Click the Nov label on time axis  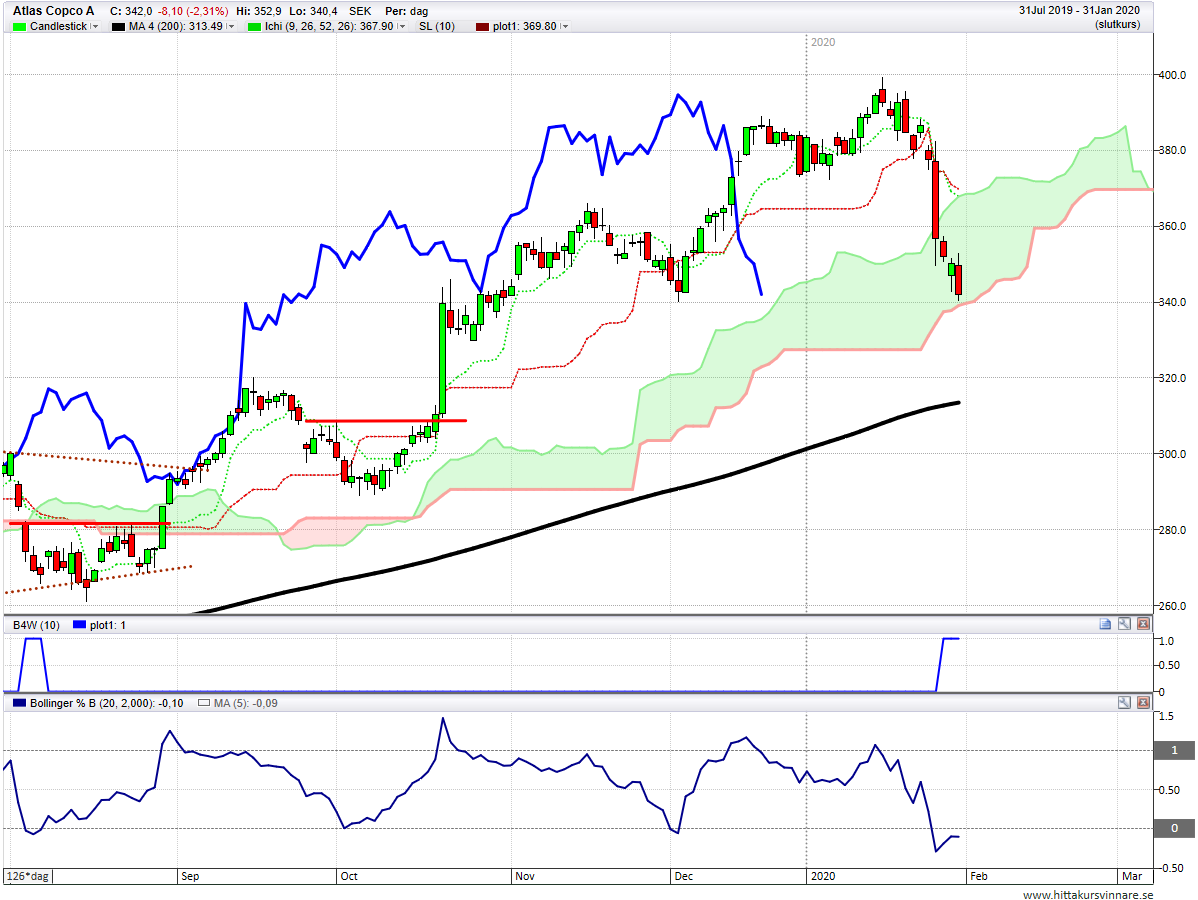coord(525,876)
